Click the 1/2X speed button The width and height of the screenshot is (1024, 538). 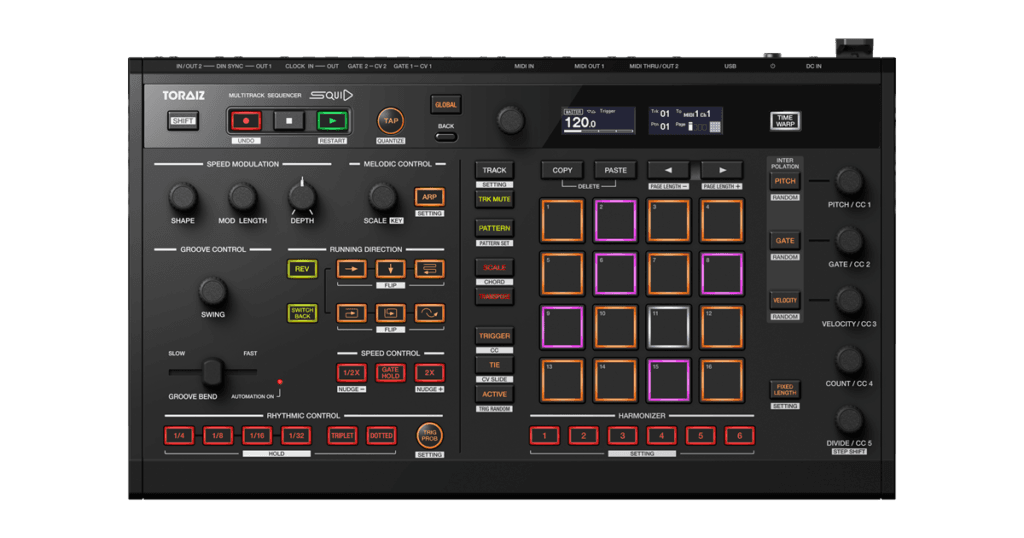click(x=351, y=373)
